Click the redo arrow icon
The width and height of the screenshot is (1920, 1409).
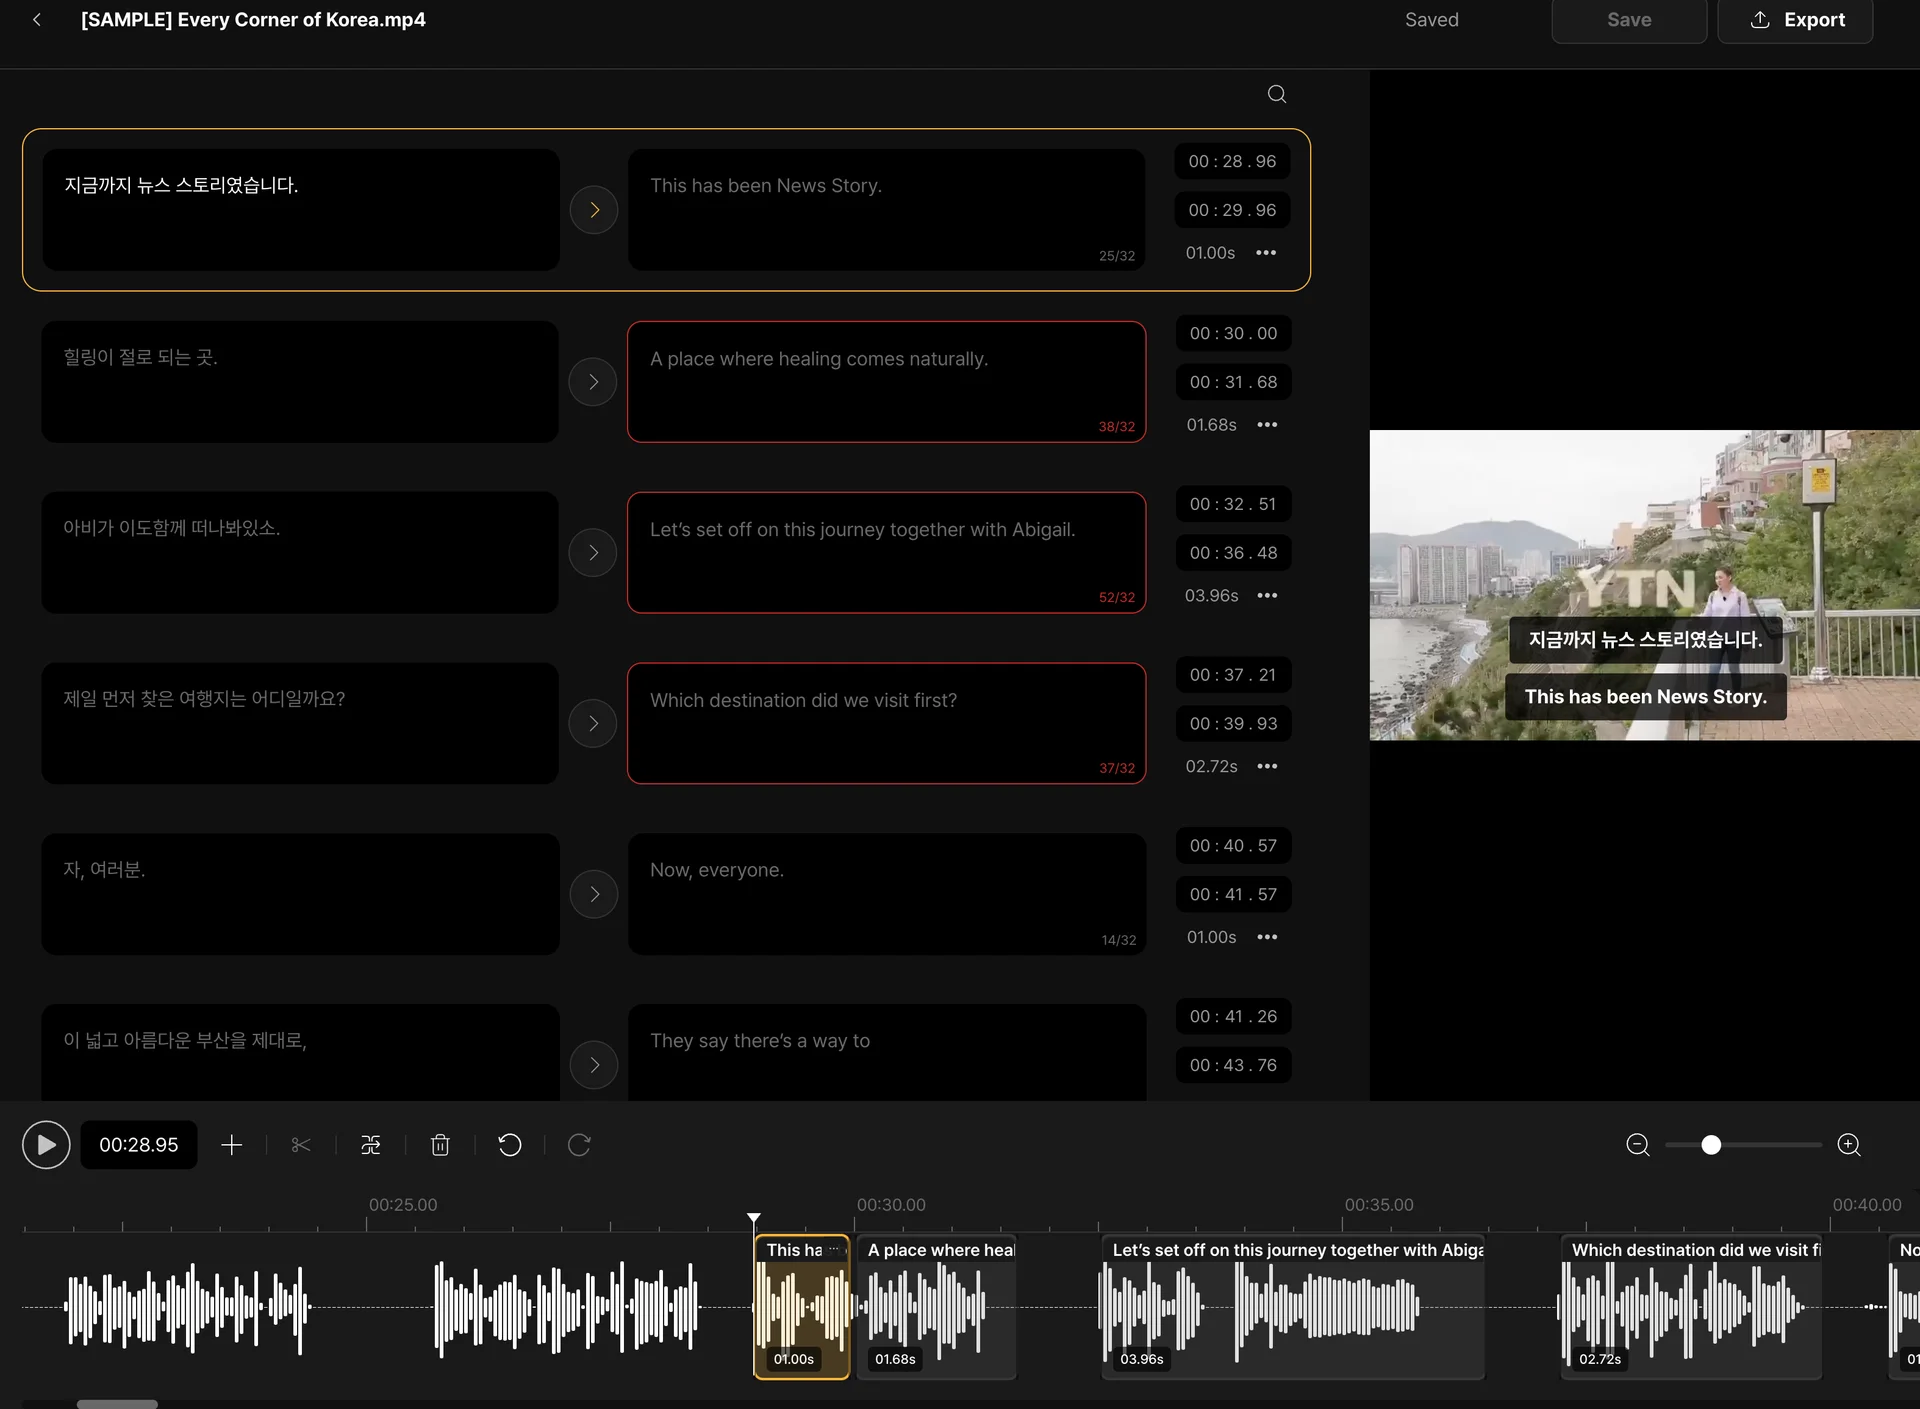579,1144
